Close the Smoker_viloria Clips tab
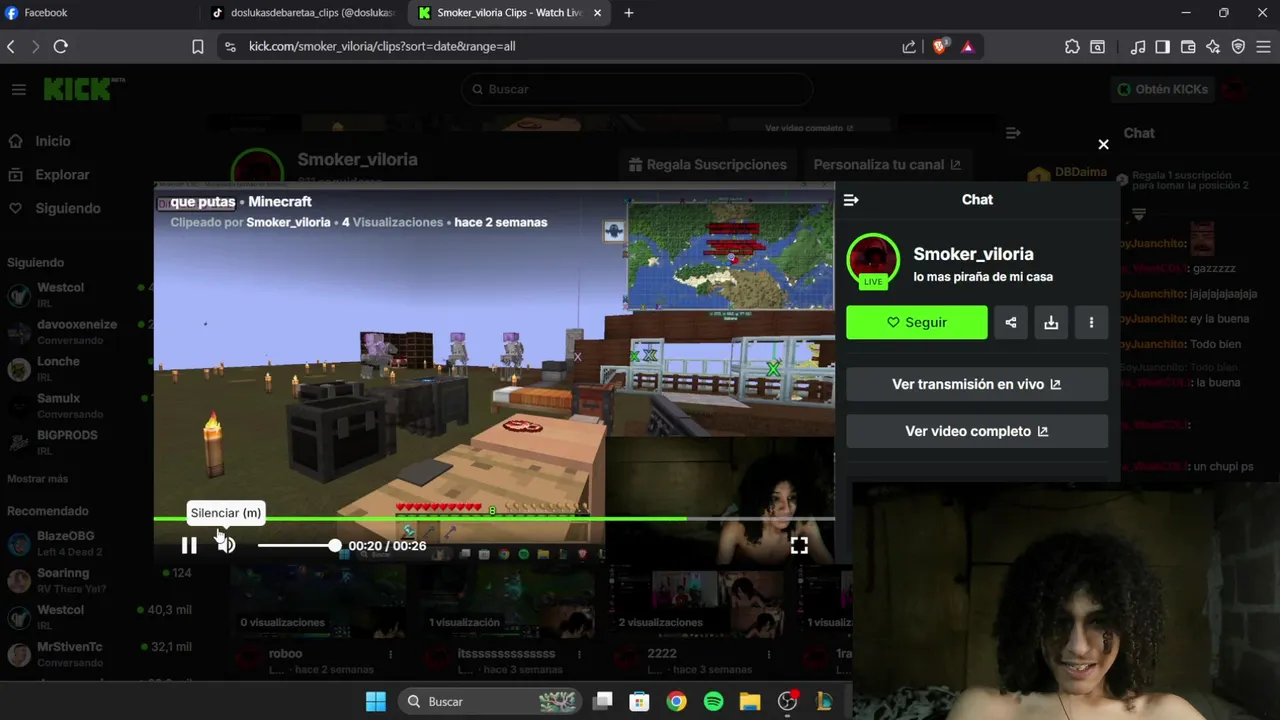 [x=598, y=13]
